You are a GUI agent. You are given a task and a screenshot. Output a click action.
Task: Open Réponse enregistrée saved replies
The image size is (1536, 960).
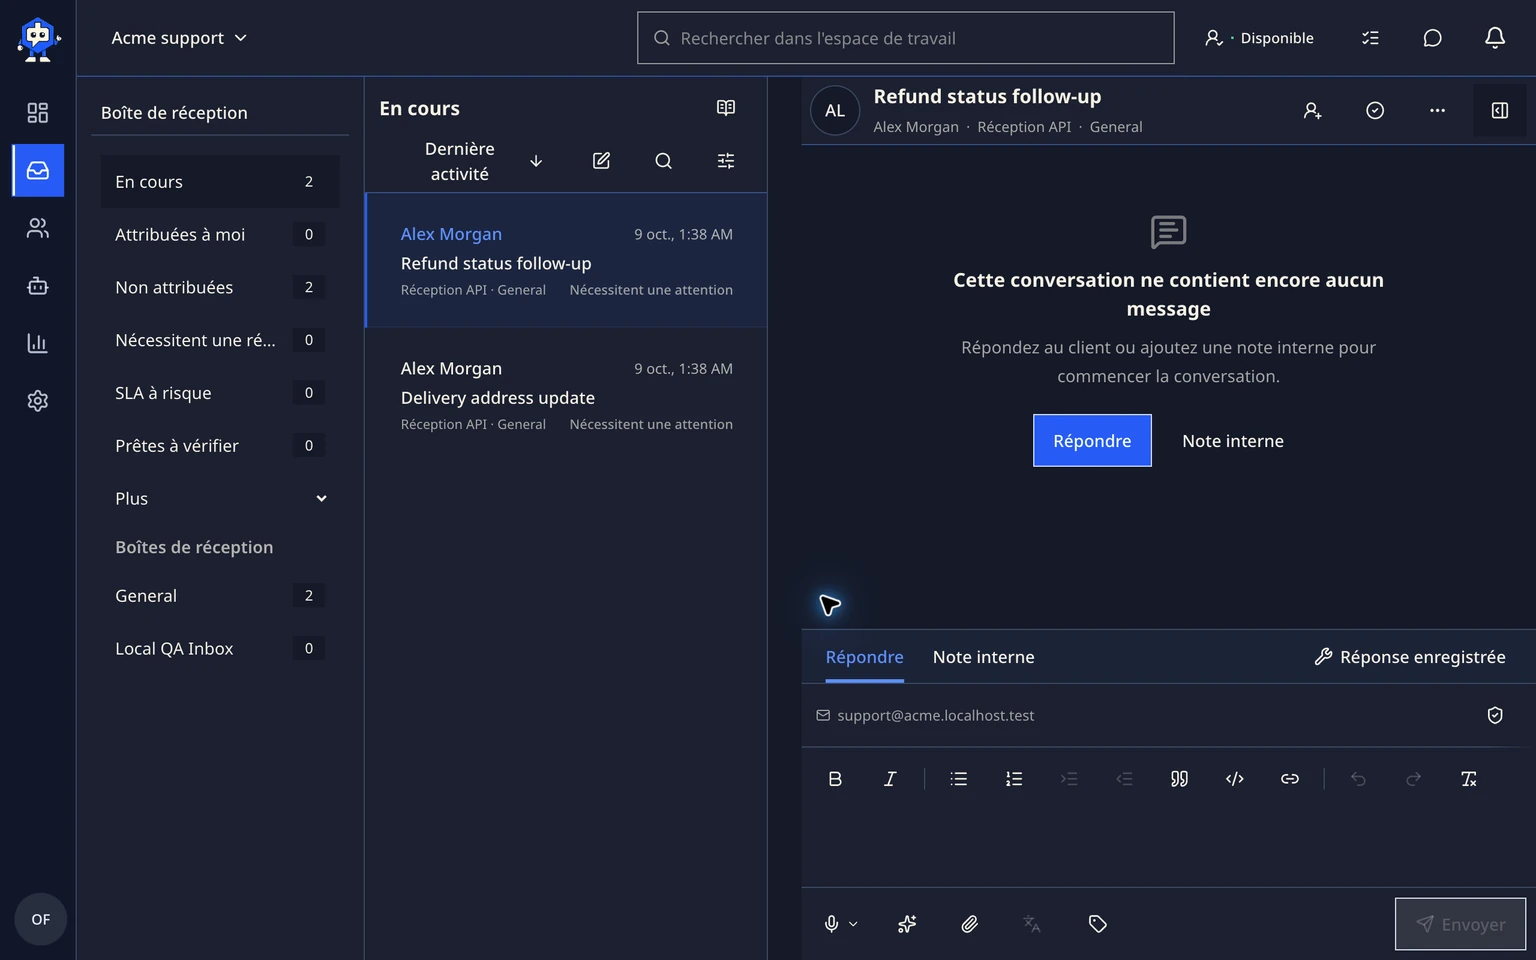tap(1409, 657)
